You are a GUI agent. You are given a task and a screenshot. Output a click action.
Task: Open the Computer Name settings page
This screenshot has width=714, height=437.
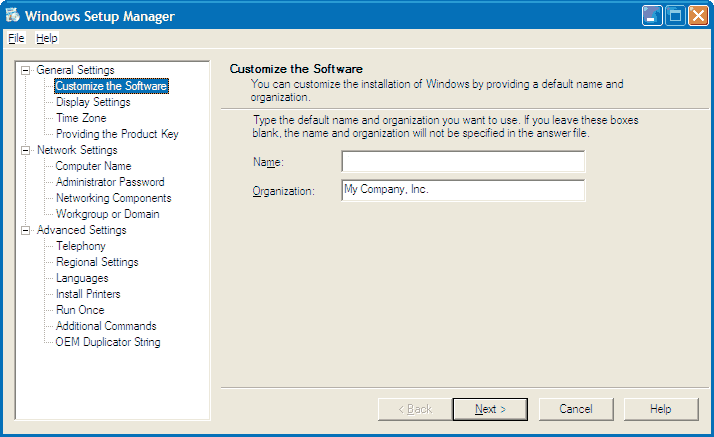click(93, 166)
